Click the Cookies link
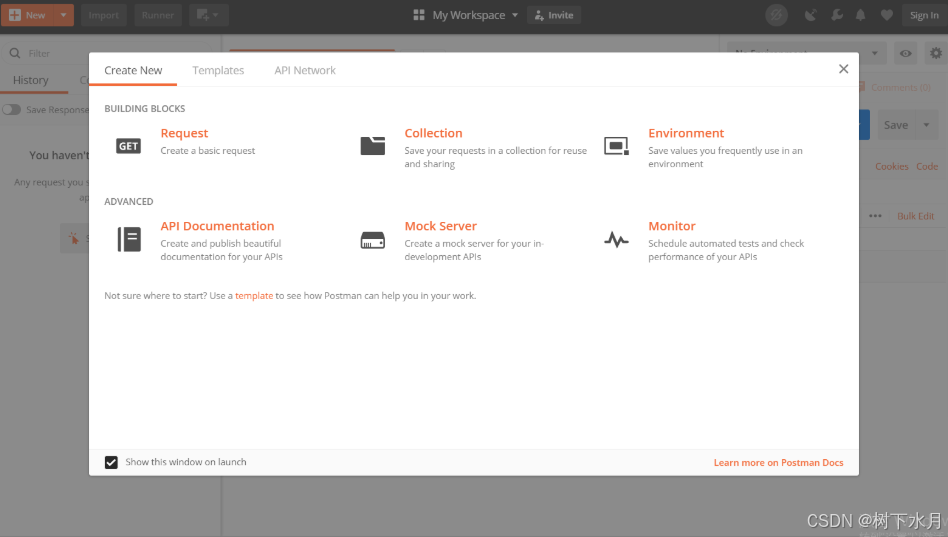Screen dimensions: 948x537 pyautogui.click(x=891, y=166)
